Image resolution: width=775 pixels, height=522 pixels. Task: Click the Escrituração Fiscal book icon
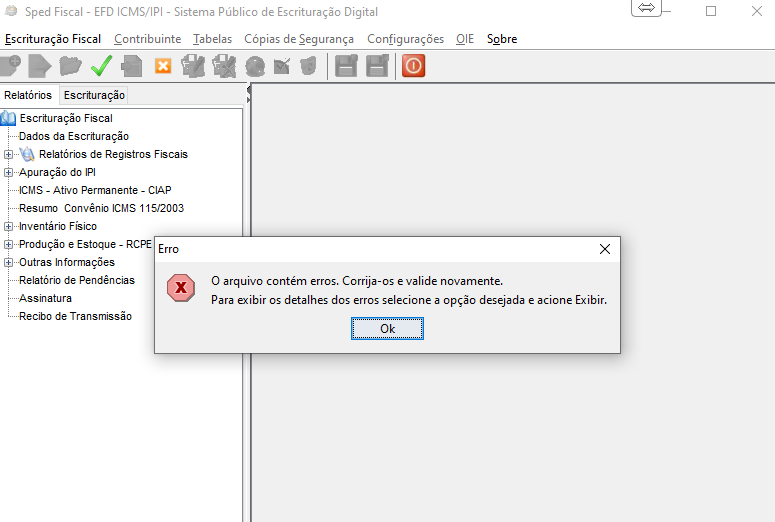click(9, 118)
